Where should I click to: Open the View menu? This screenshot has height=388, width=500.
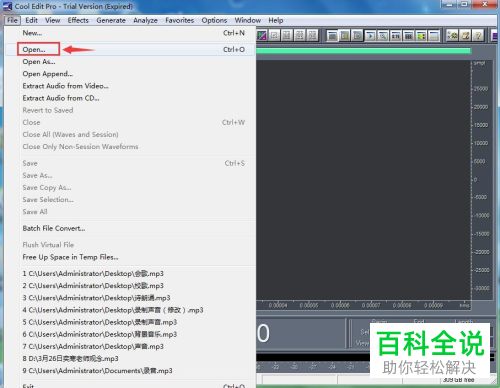click(53, 20)
